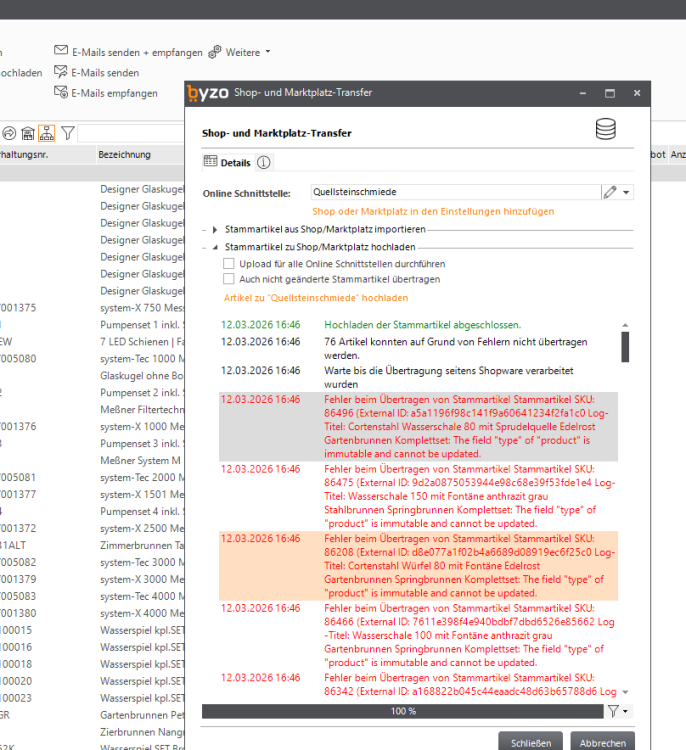Switch to the Details tab
Screen dimensions: 686x750
pyautogui.click(x=227, y=162)
